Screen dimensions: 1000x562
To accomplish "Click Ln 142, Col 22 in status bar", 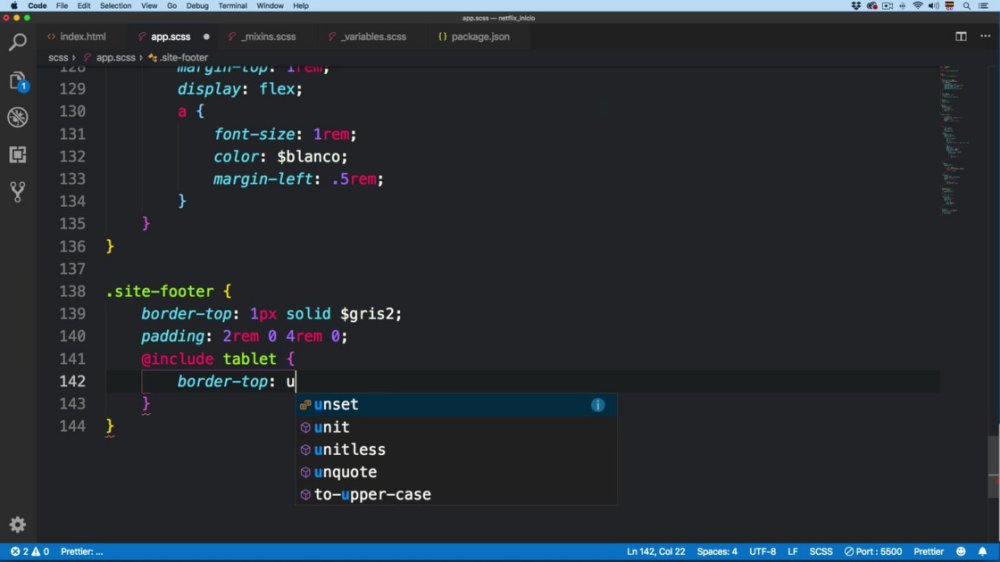I will (x=656, y=551).
